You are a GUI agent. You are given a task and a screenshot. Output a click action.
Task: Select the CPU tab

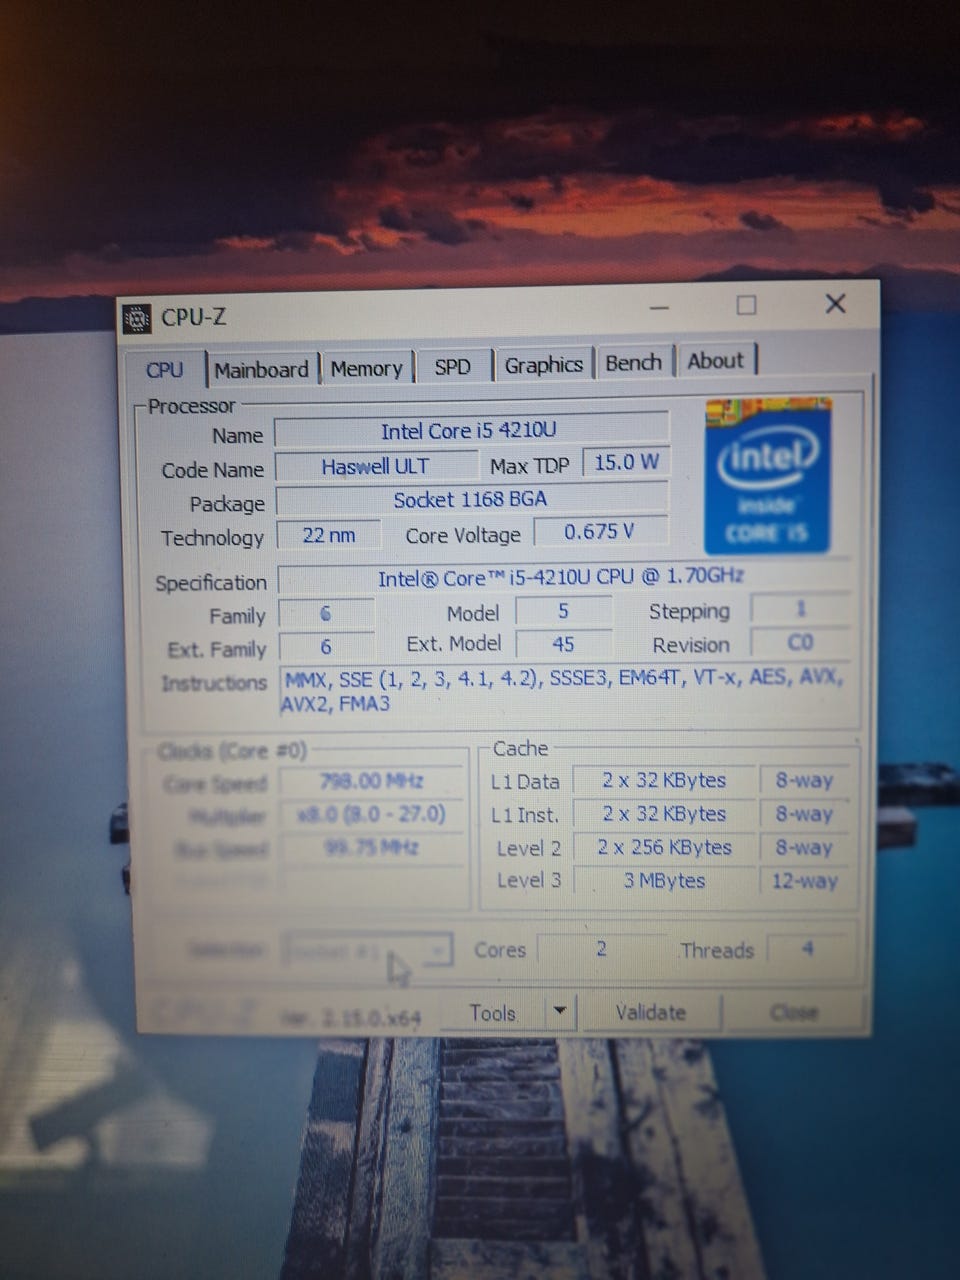click(x=165, y=369)
